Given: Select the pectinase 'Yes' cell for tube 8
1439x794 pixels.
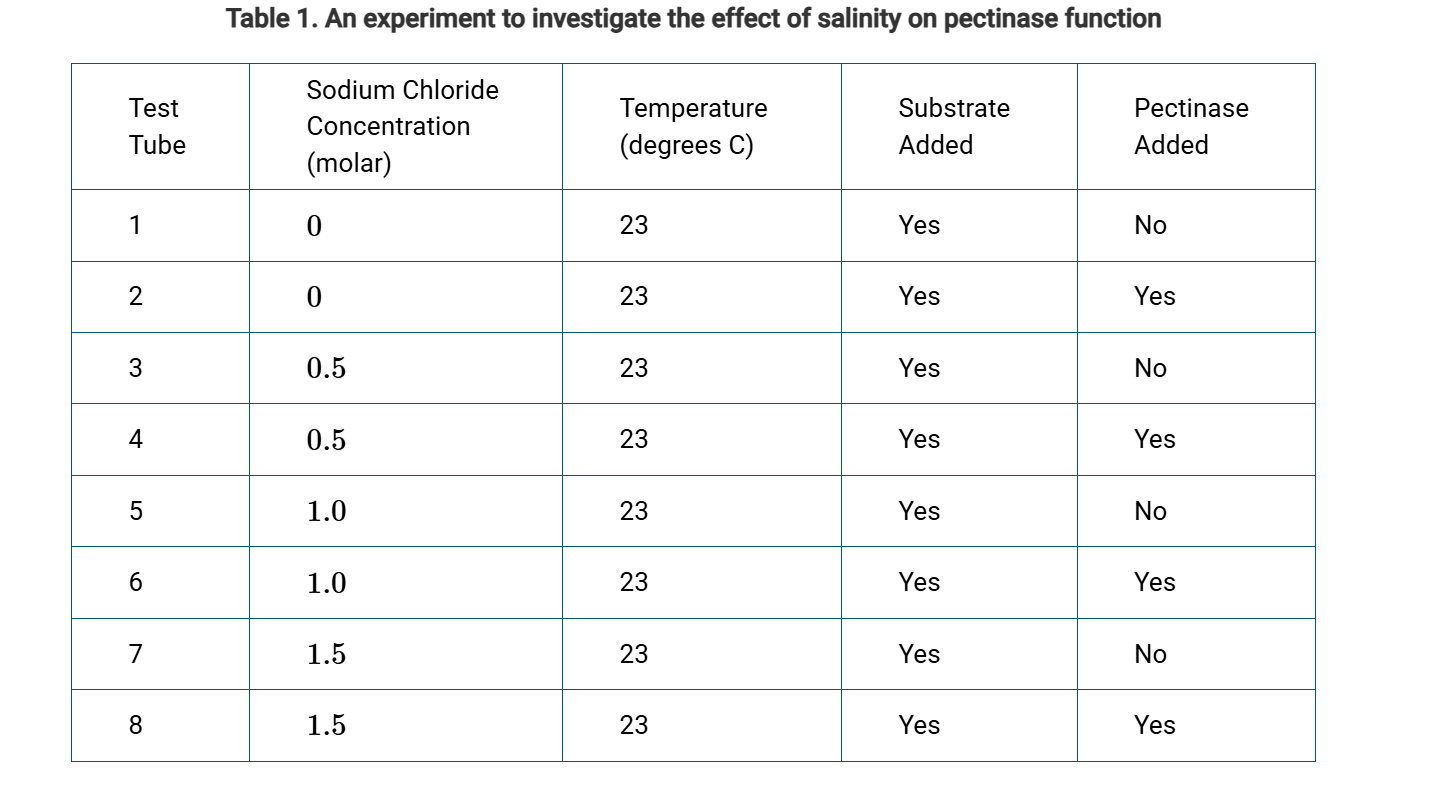Looking at the screenshot, I should pyautogui.click(x=1154, y=726).
